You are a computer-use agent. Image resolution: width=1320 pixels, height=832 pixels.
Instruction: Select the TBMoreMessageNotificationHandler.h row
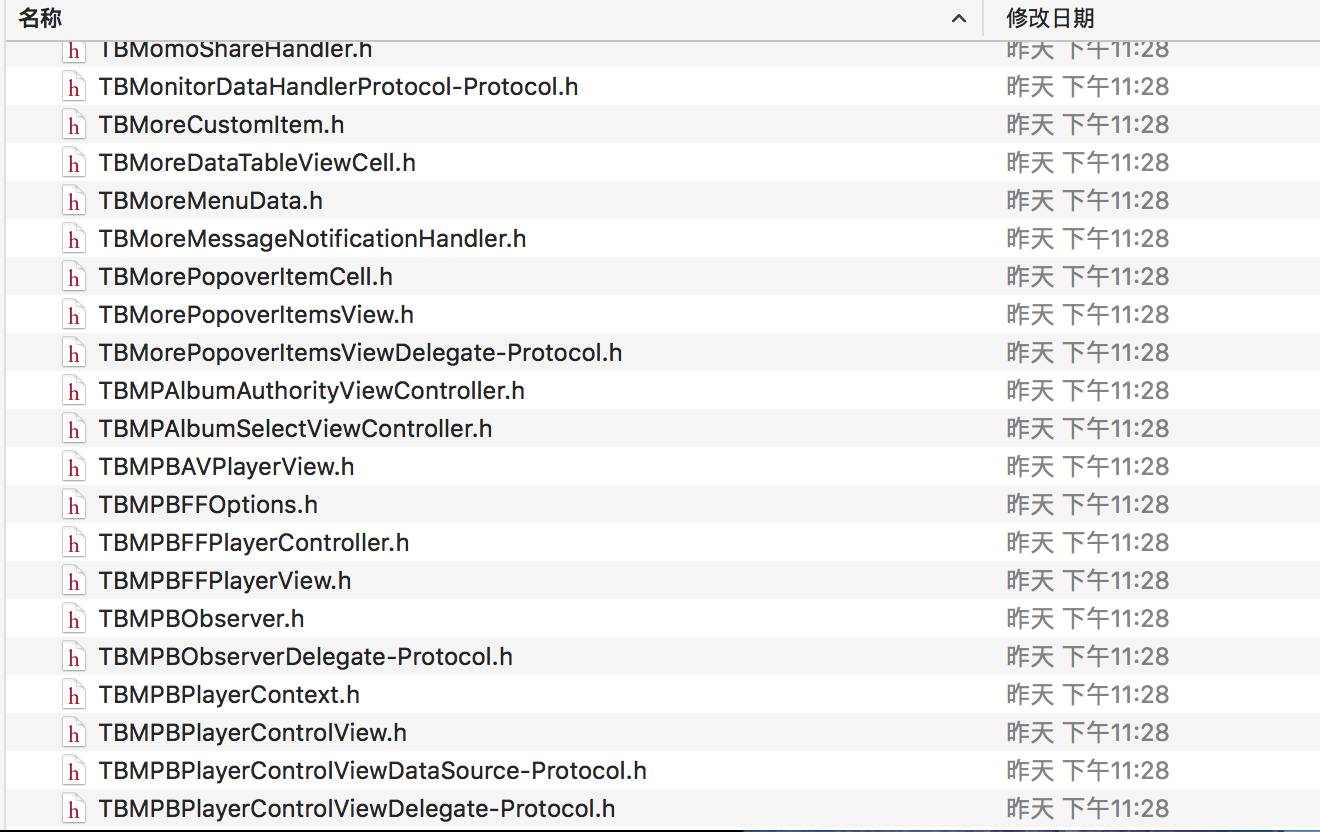point(312,239)
